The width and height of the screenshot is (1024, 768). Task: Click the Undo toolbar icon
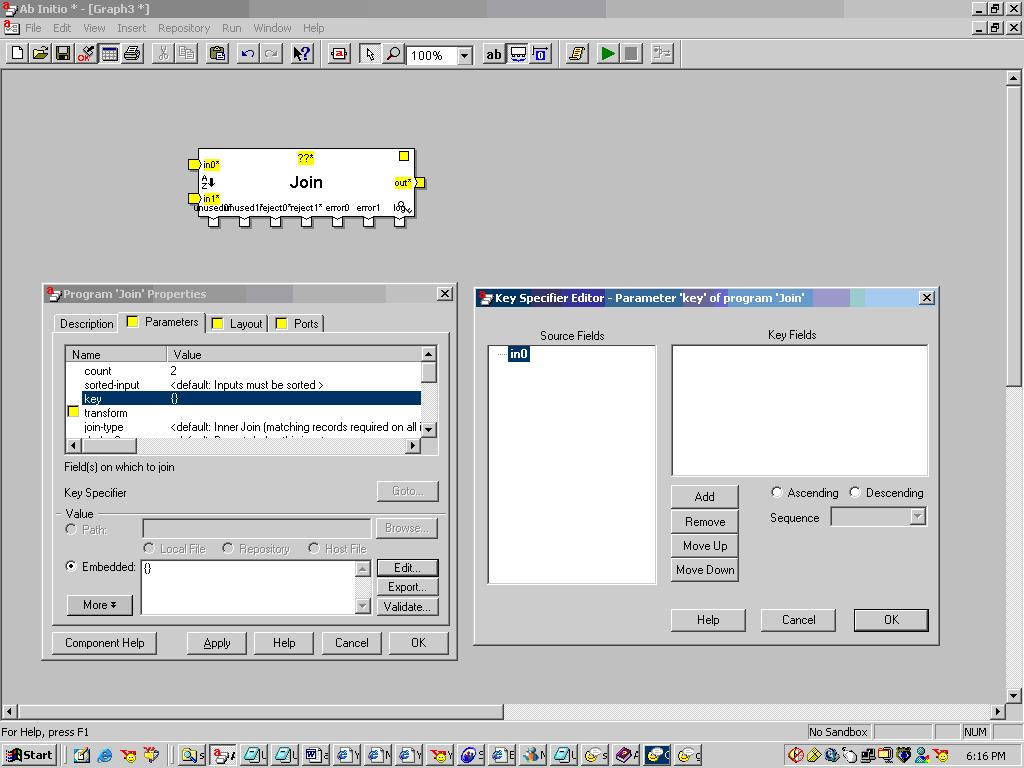click(x=247, y=54)
